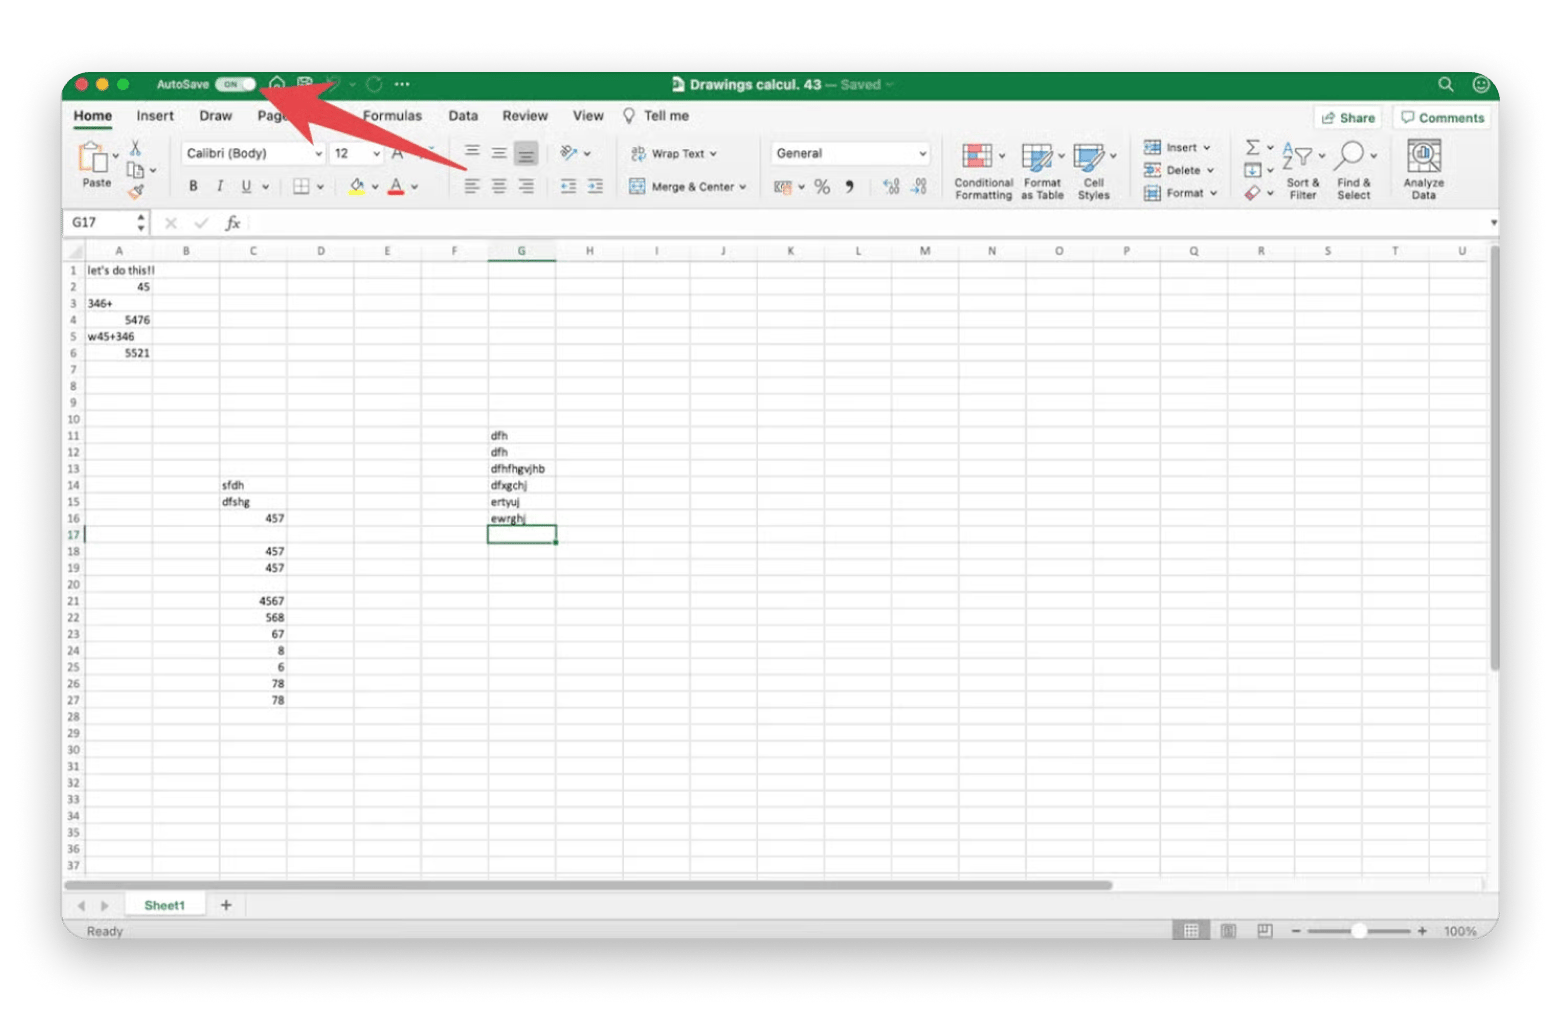Open the Comments pane button
Image resolution: width=1560 pixels, height=1020 pixels.
(1442, 118)
